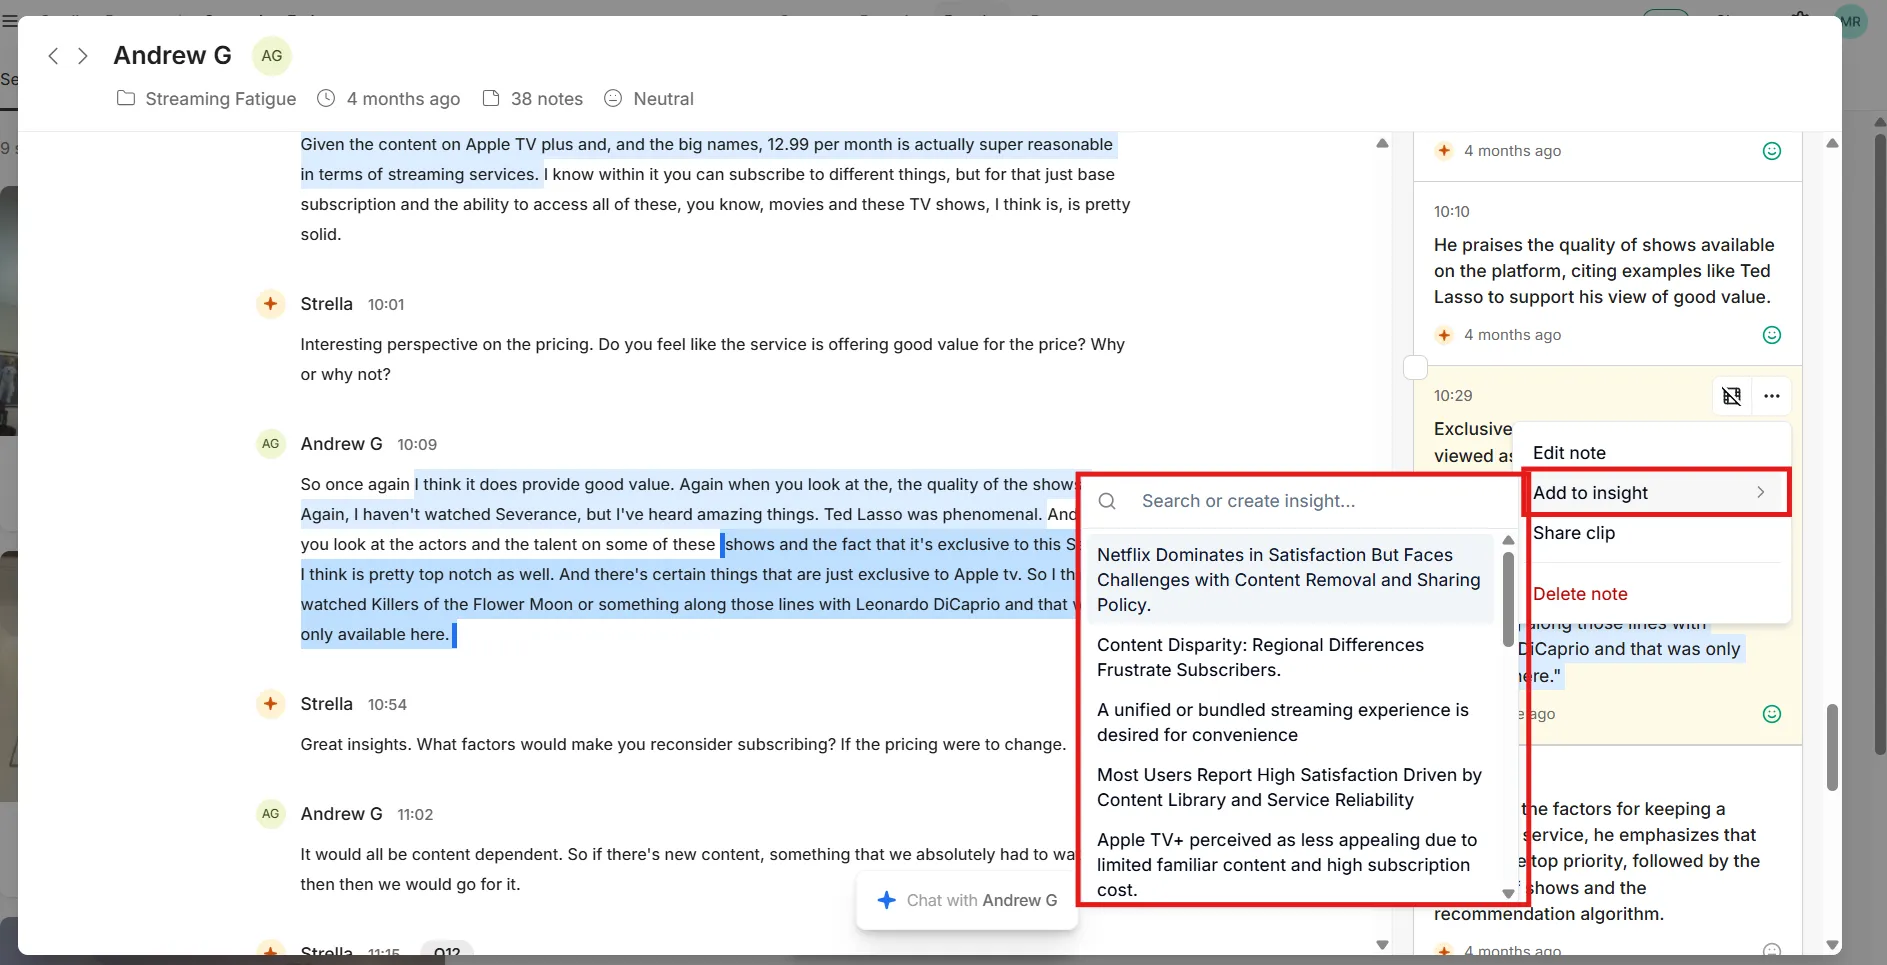The image size is (1887, 965).
Task: Click 'Interesting perspective on the pricing' question text
Action: pos(713,359)
